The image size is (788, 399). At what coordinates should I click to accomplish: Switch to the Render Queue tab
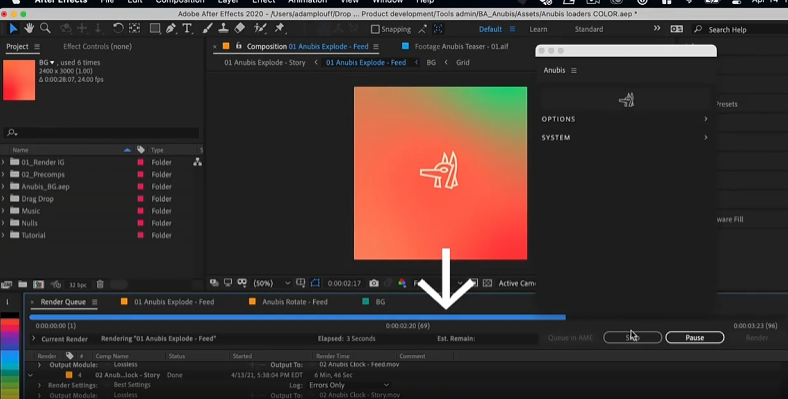(x=63, y=302)
